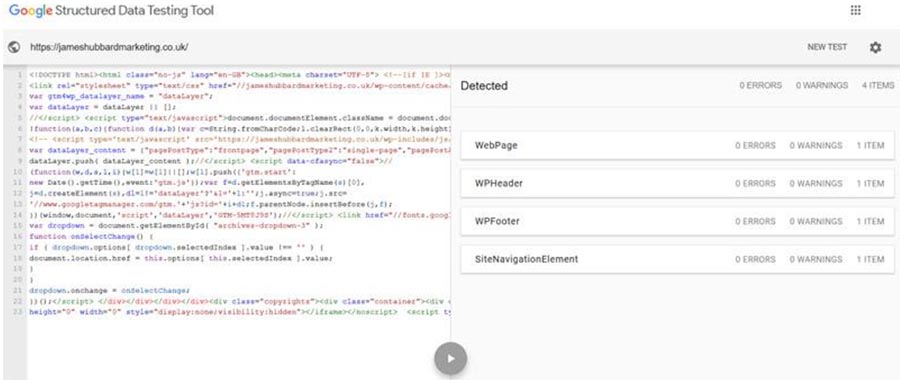900x380 pixels.
Task: Run the test with the play button
Action: (451, 358)
